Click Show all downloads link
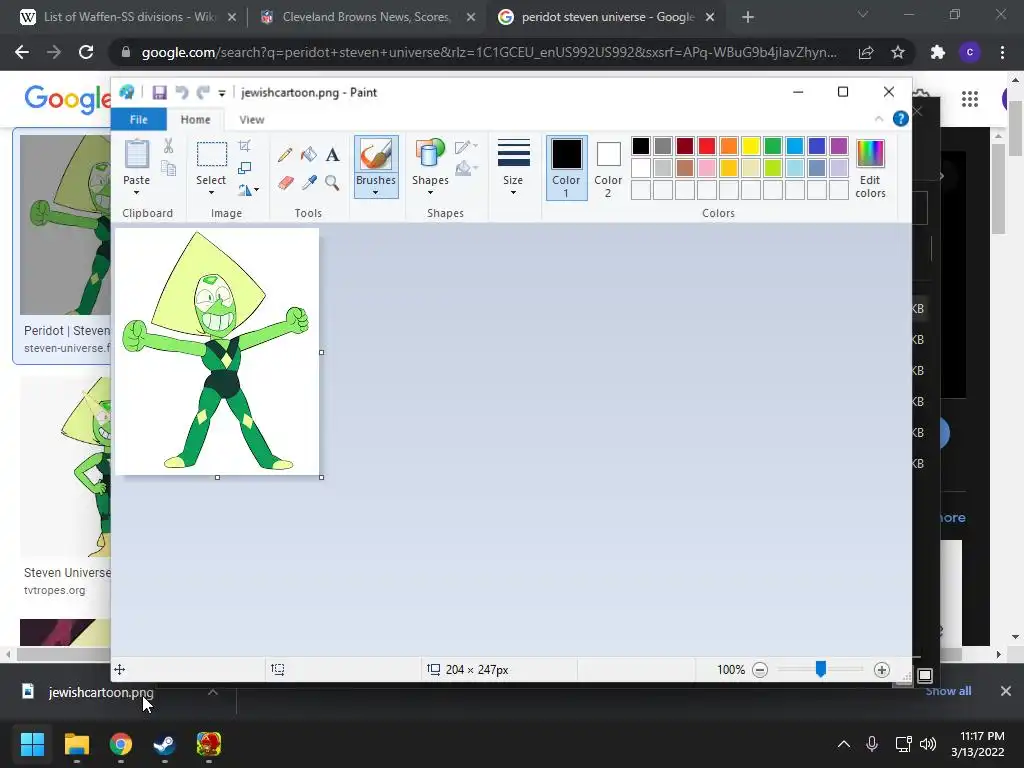The image size is (1024, 768). coord(948,691)
